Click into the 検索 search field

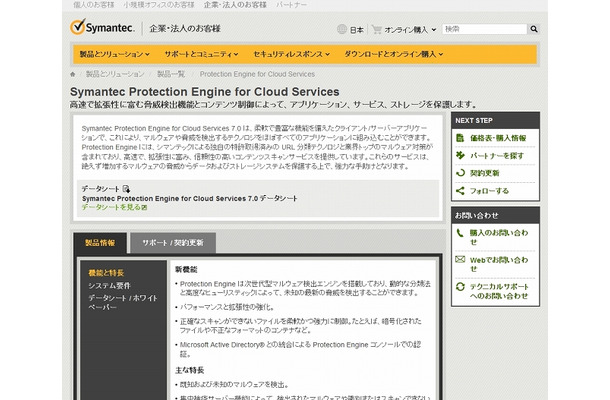(484, 29)
